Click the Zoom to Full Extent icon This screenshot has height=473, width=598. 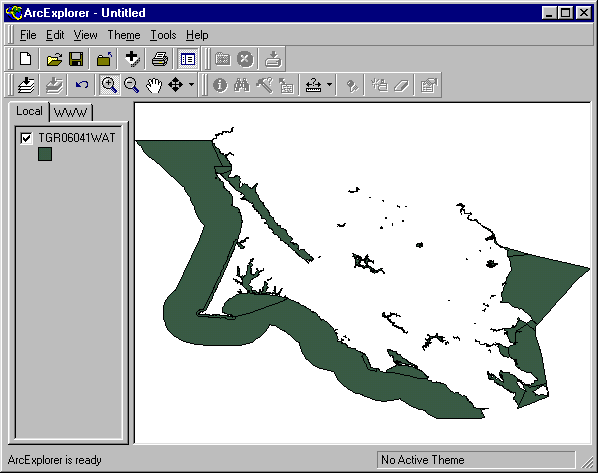[x=26, y=85]
